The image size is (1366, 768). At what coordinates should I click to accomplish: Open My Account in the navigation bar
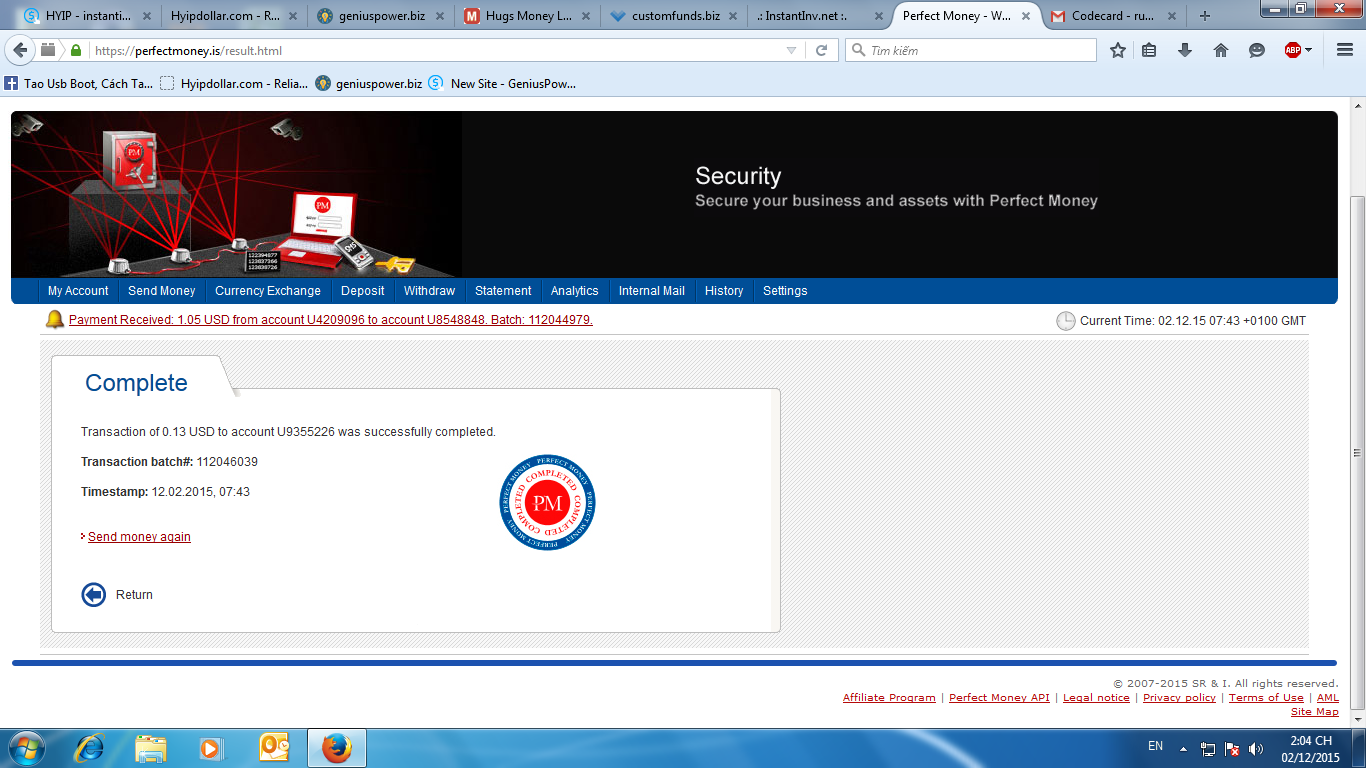(78, 291)
